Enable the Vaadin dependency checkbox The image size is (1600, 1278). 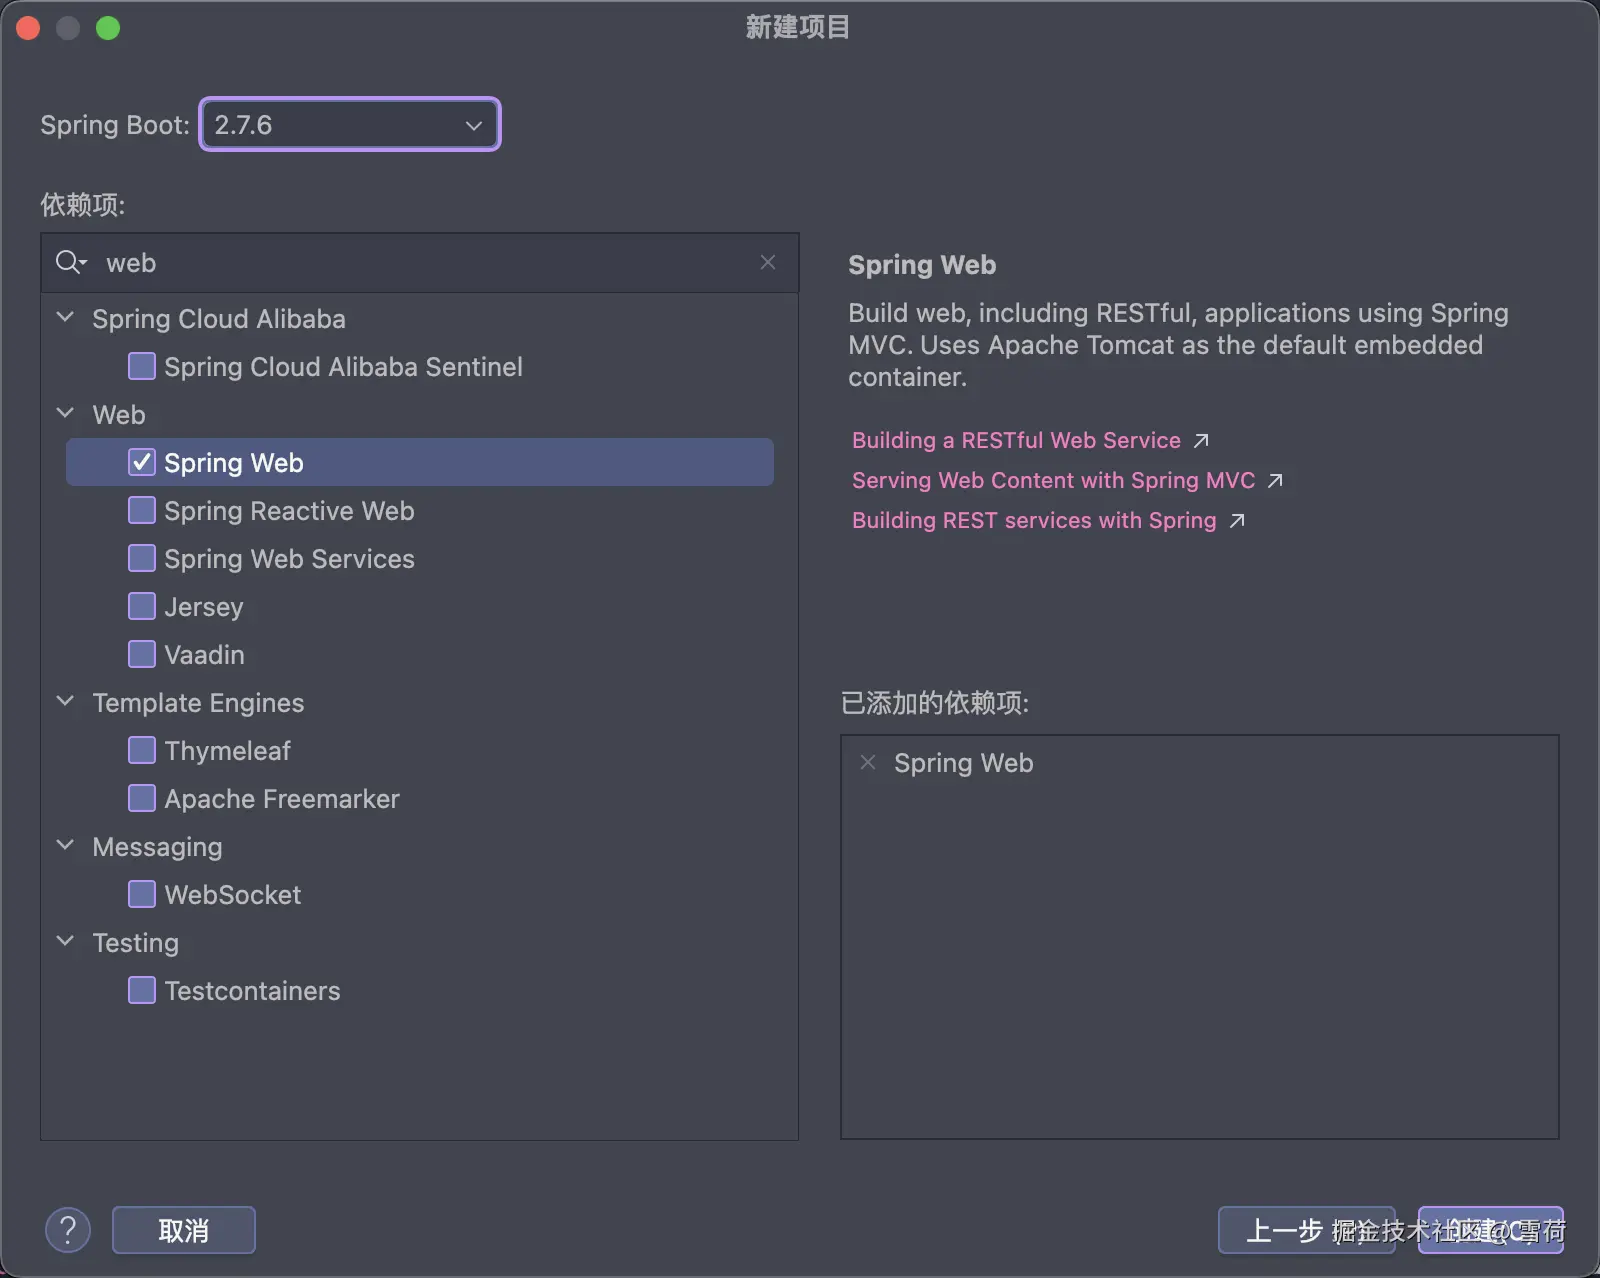click(x=142, y=654)
